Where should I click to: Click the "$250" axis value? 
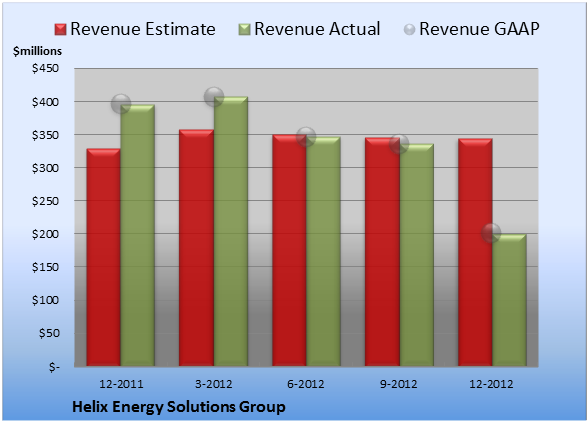(45, 201)
